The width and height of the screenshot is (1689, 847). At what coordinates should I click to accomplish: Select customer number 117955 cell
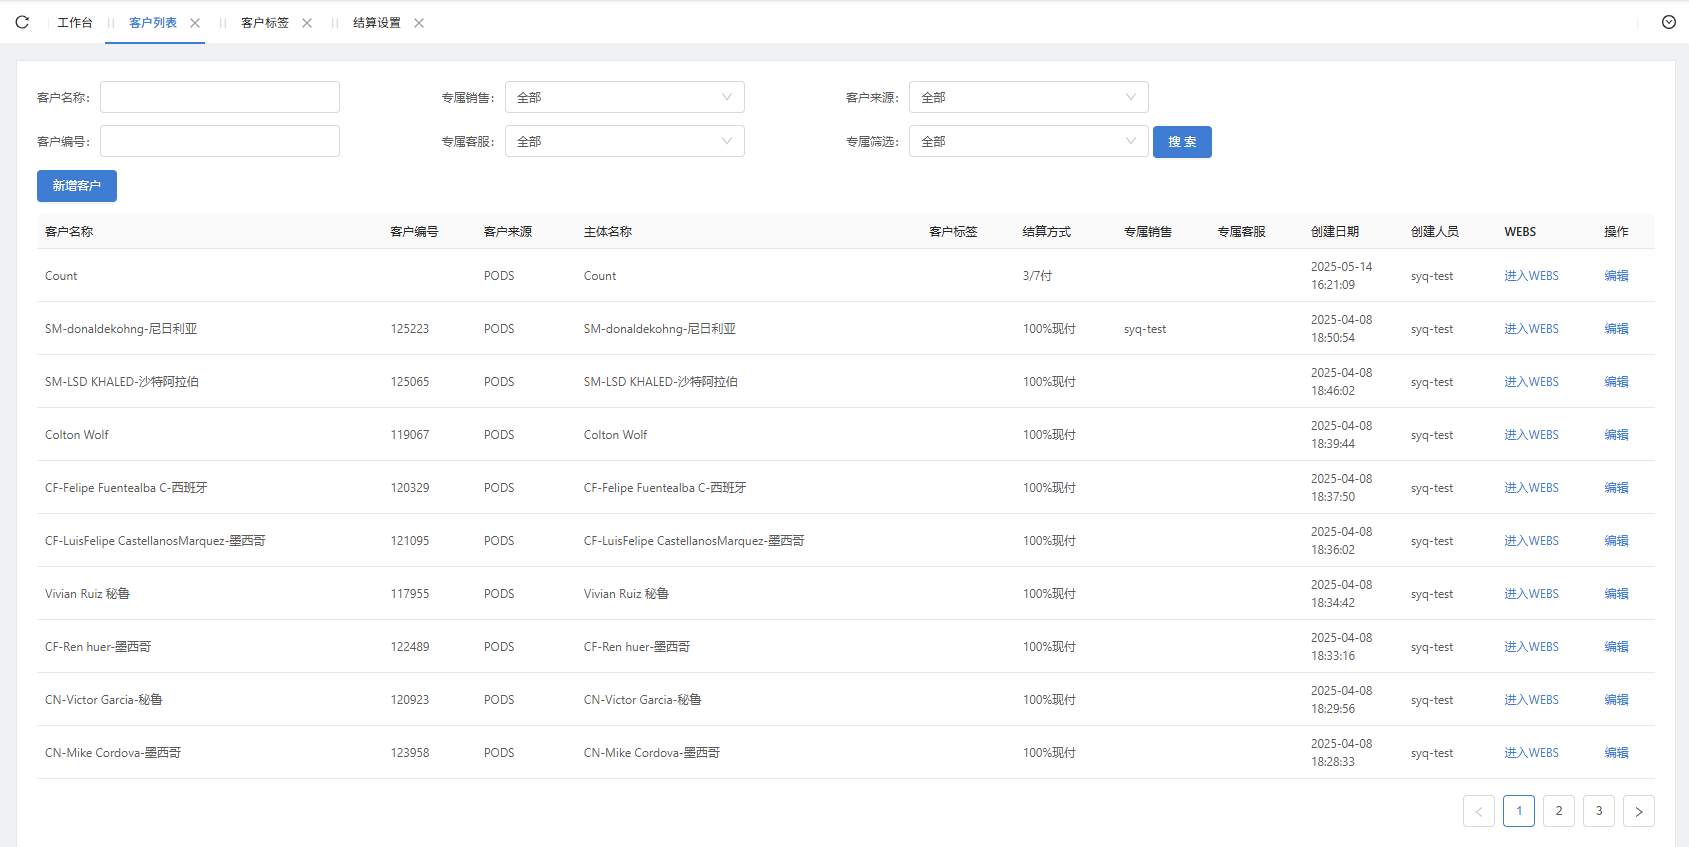[x=410, y=594]
